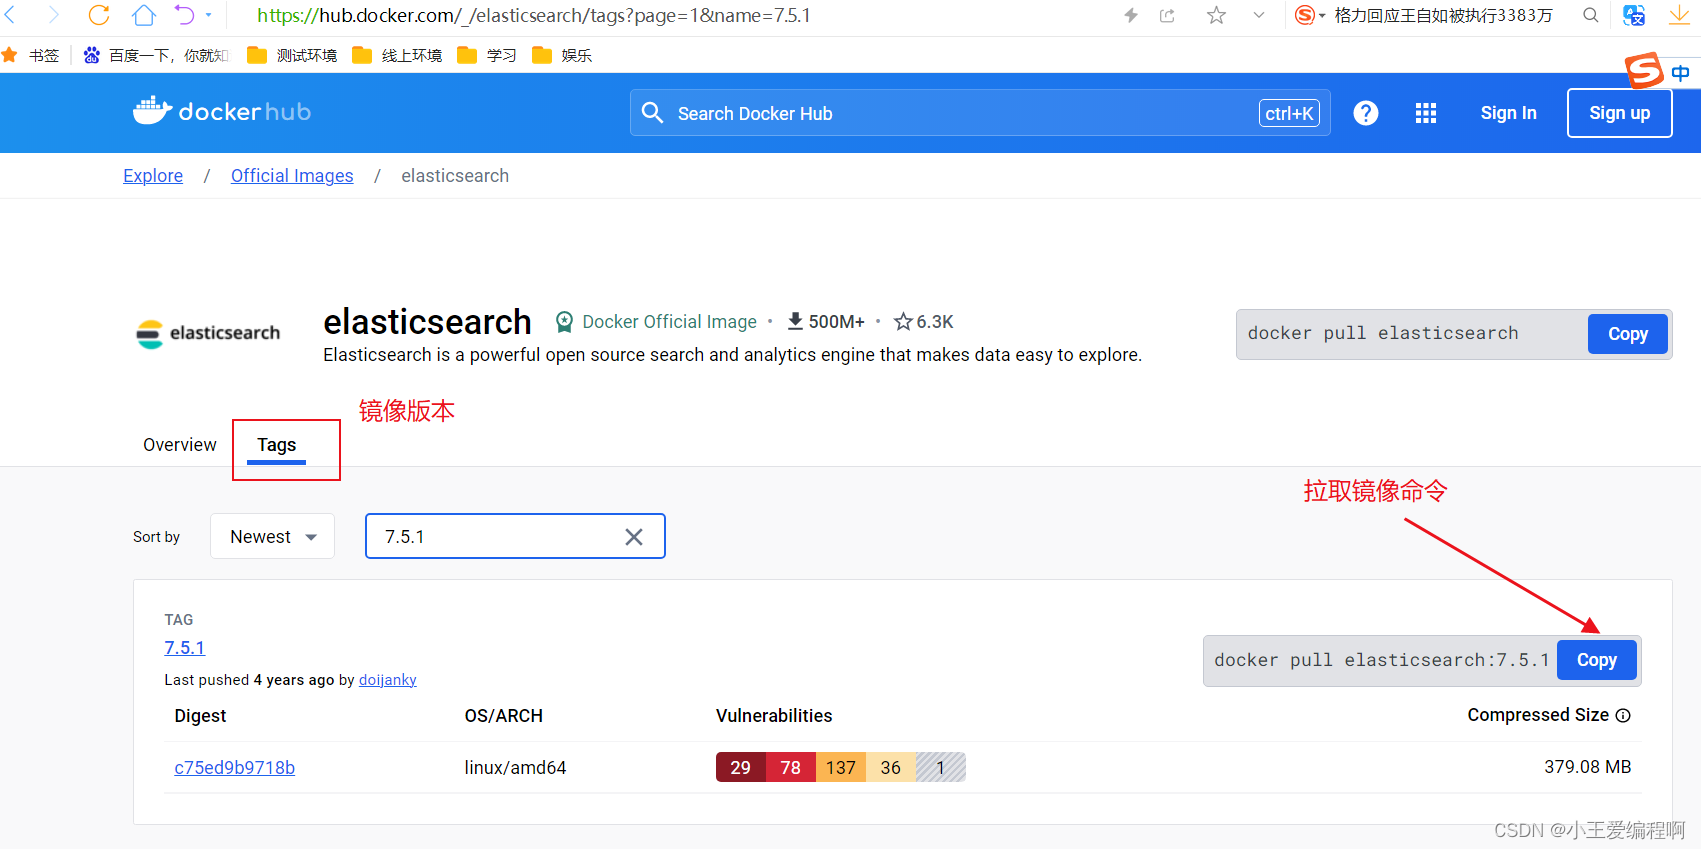Open the 娱乐 bookmark folder
Viewport: 1701px width, 849px height.
click(562, 55)
